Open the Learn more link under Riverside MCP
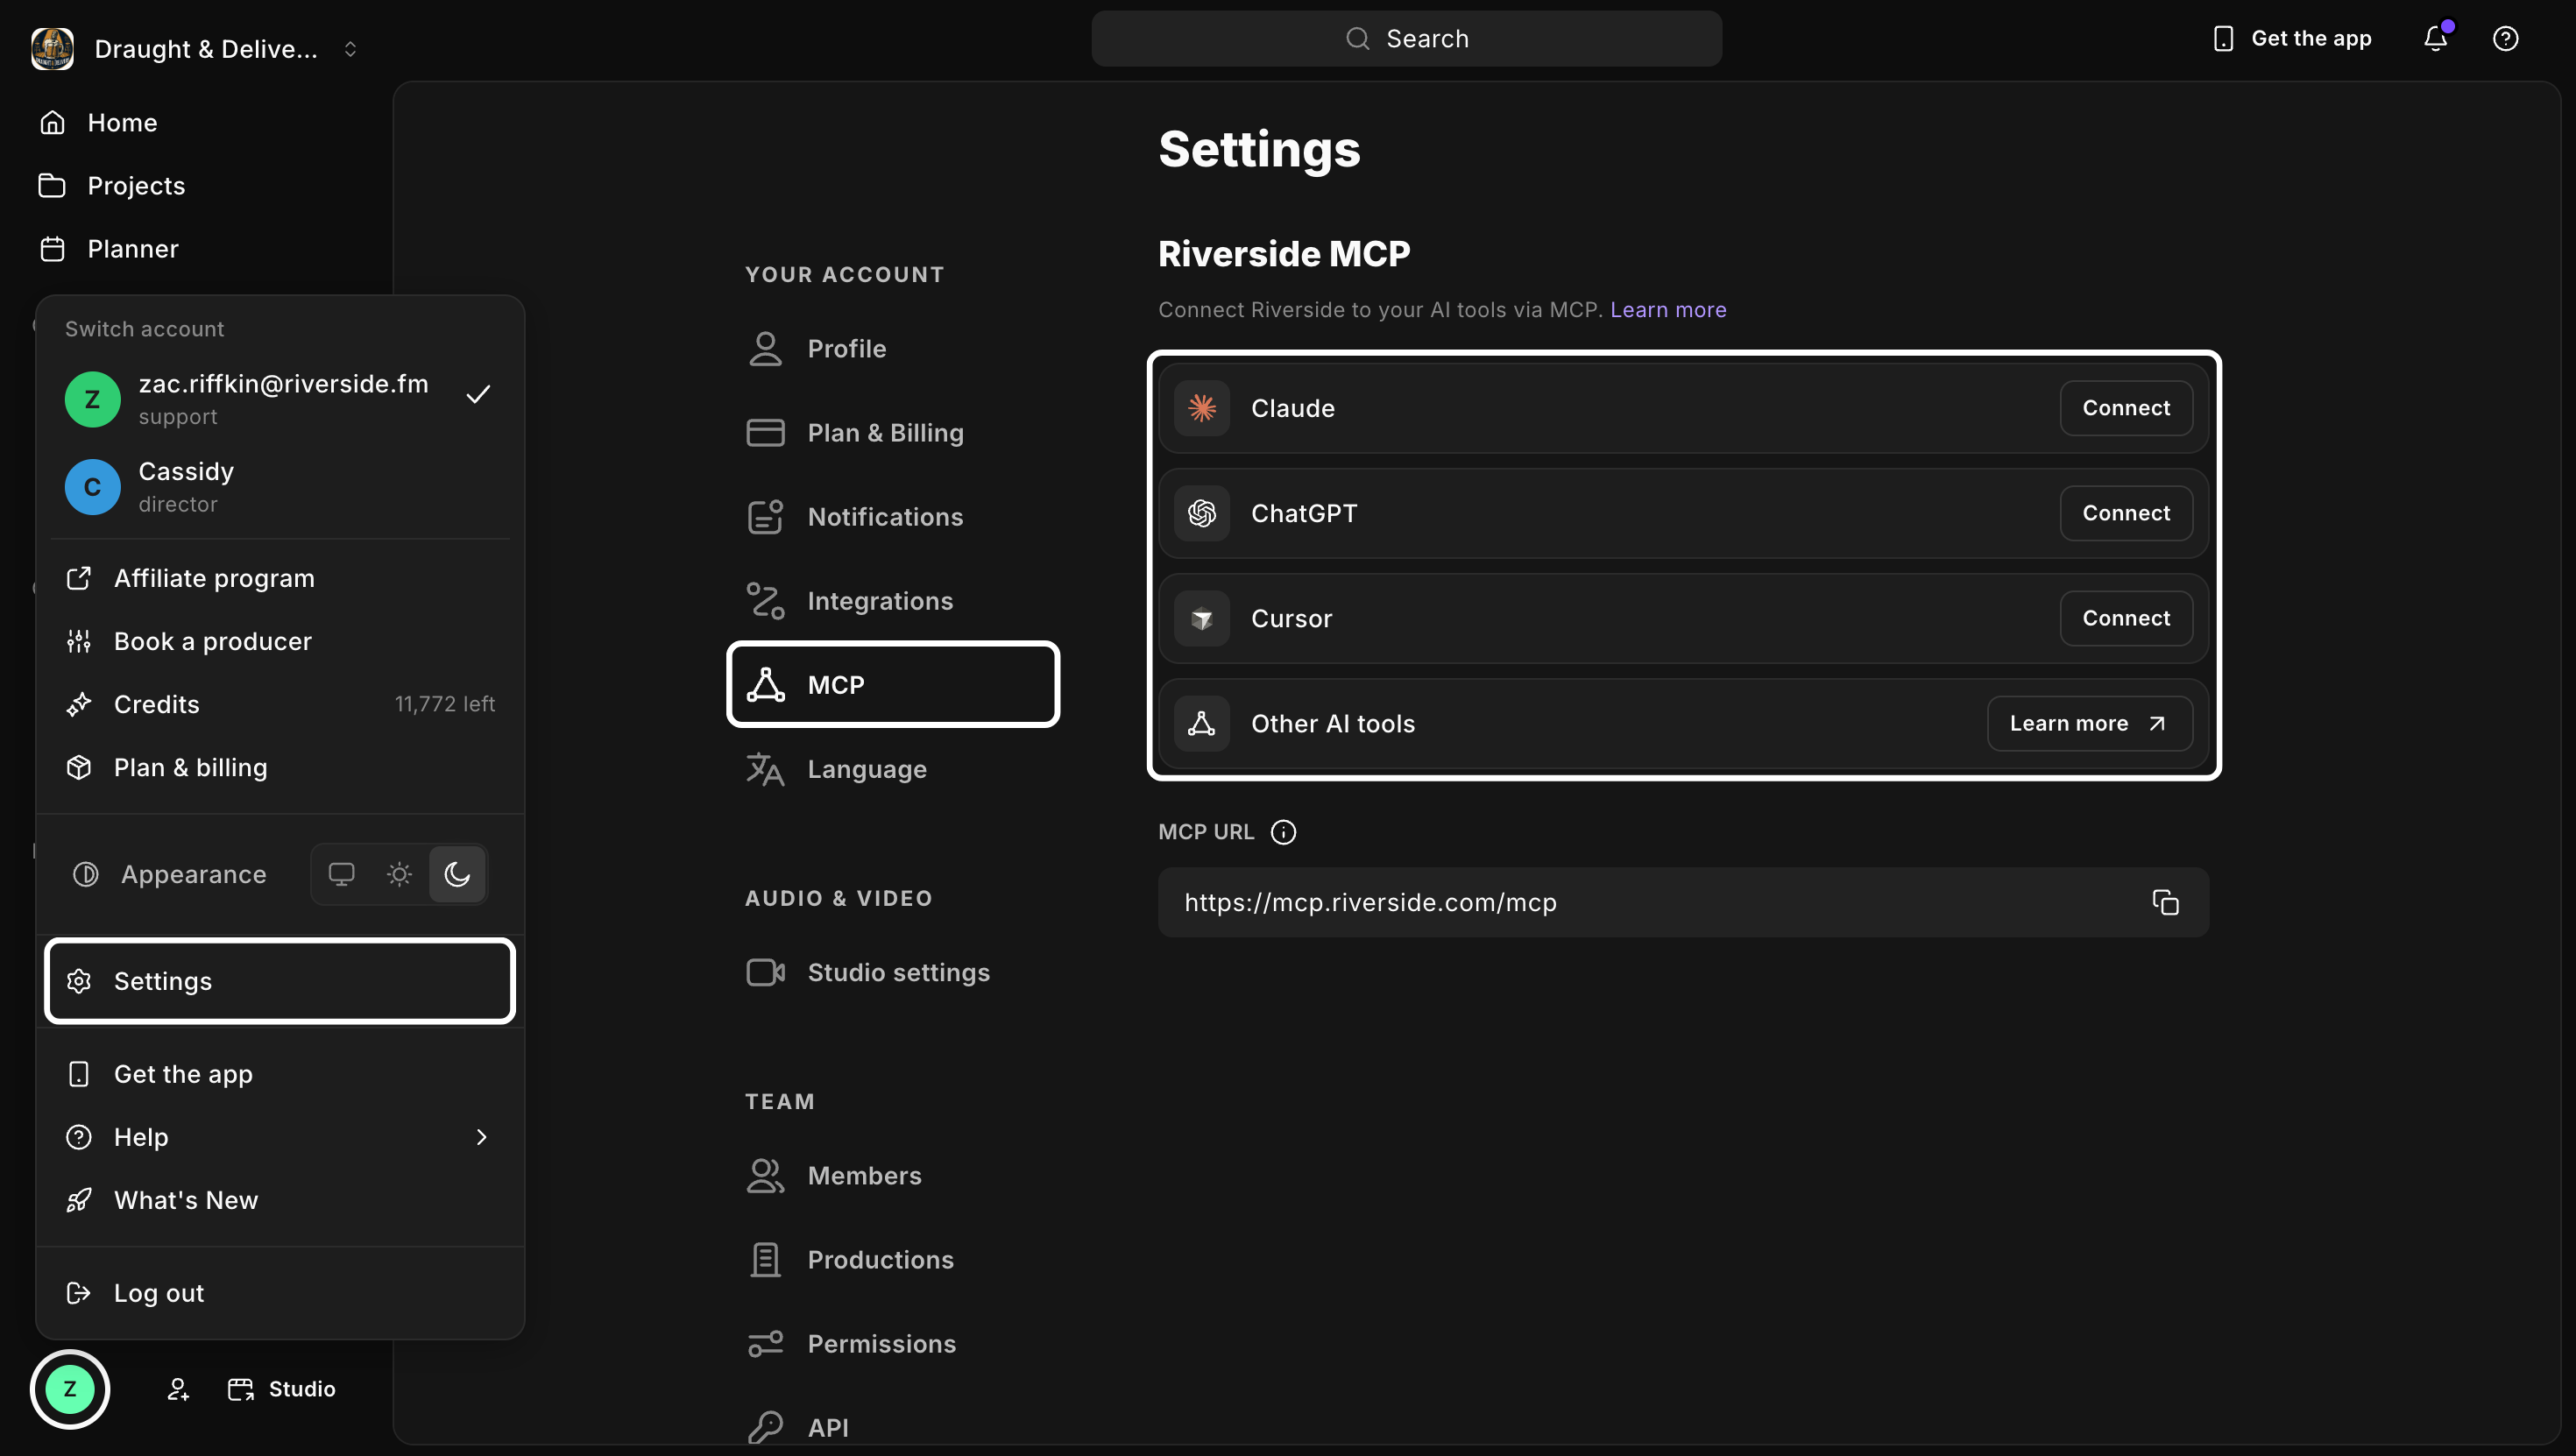The height and width of the screenshot is (1456, 2576). [1668, 310]
